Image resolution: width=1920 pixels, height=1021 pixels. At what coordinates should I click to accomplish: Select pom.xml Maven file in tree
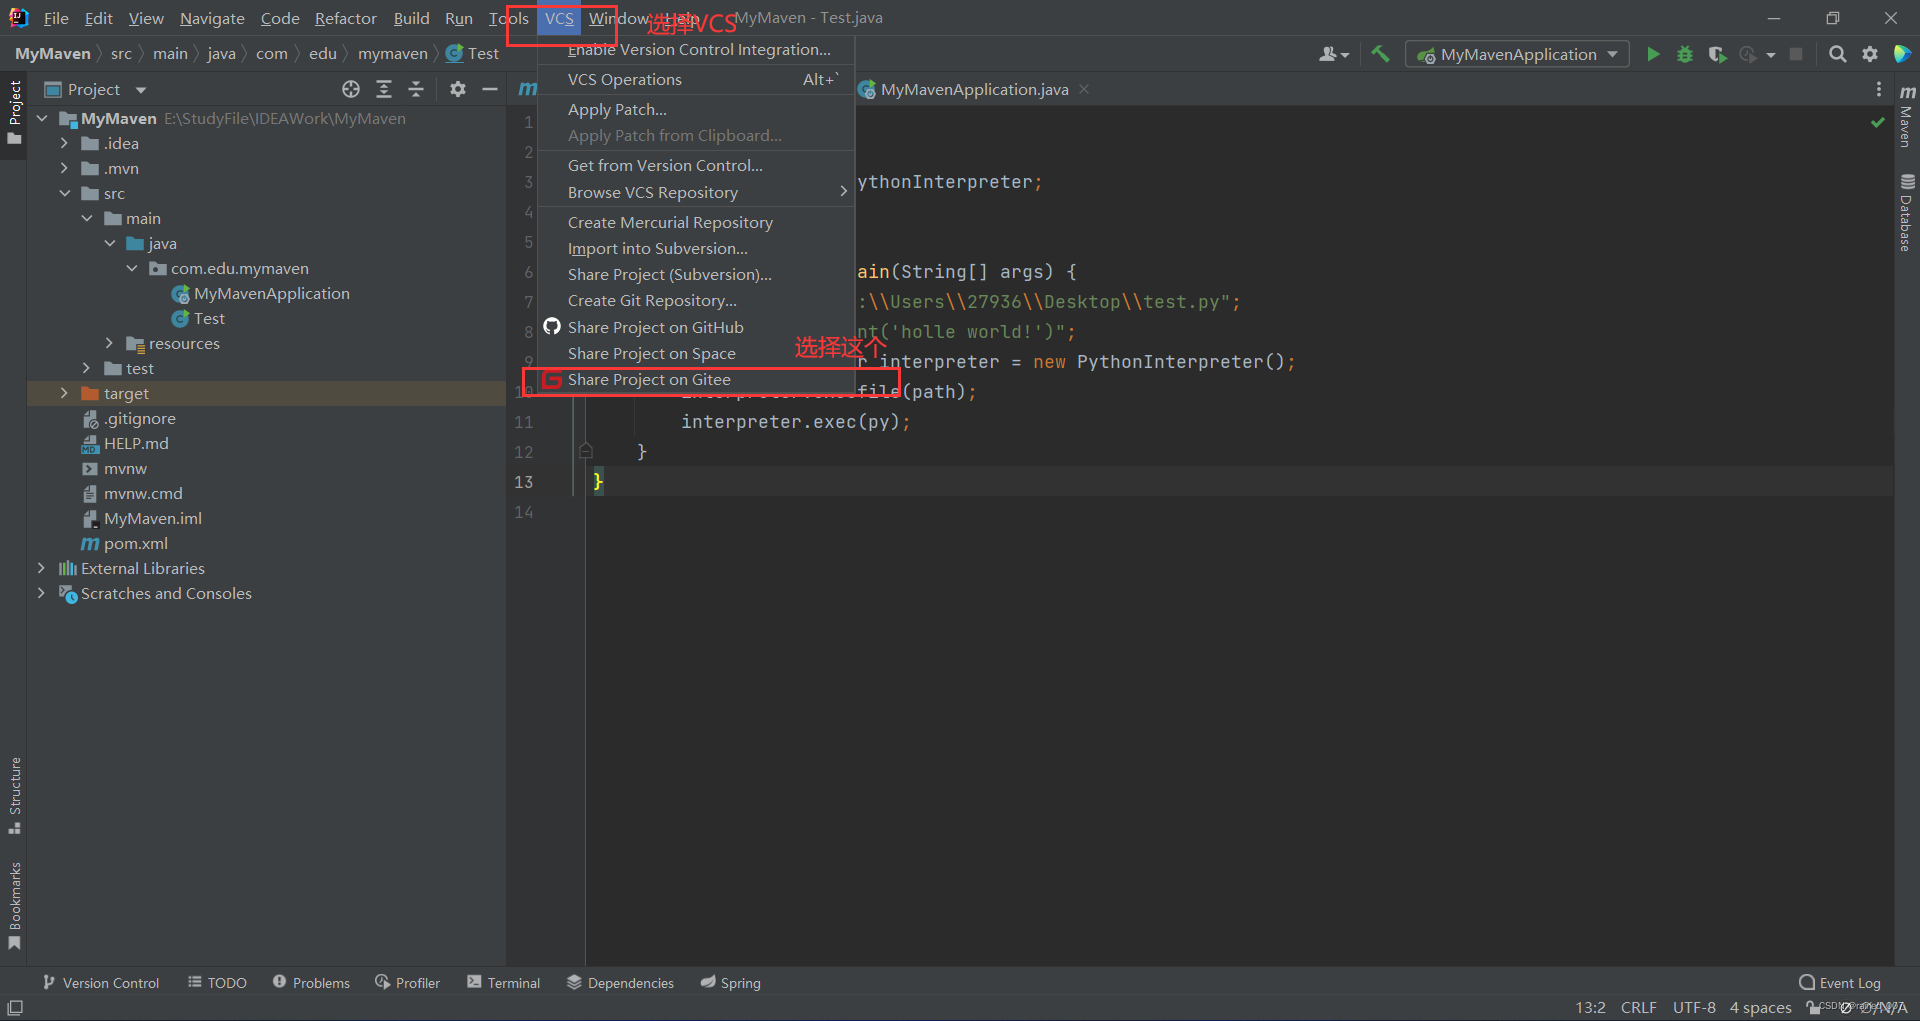(135, 543)
